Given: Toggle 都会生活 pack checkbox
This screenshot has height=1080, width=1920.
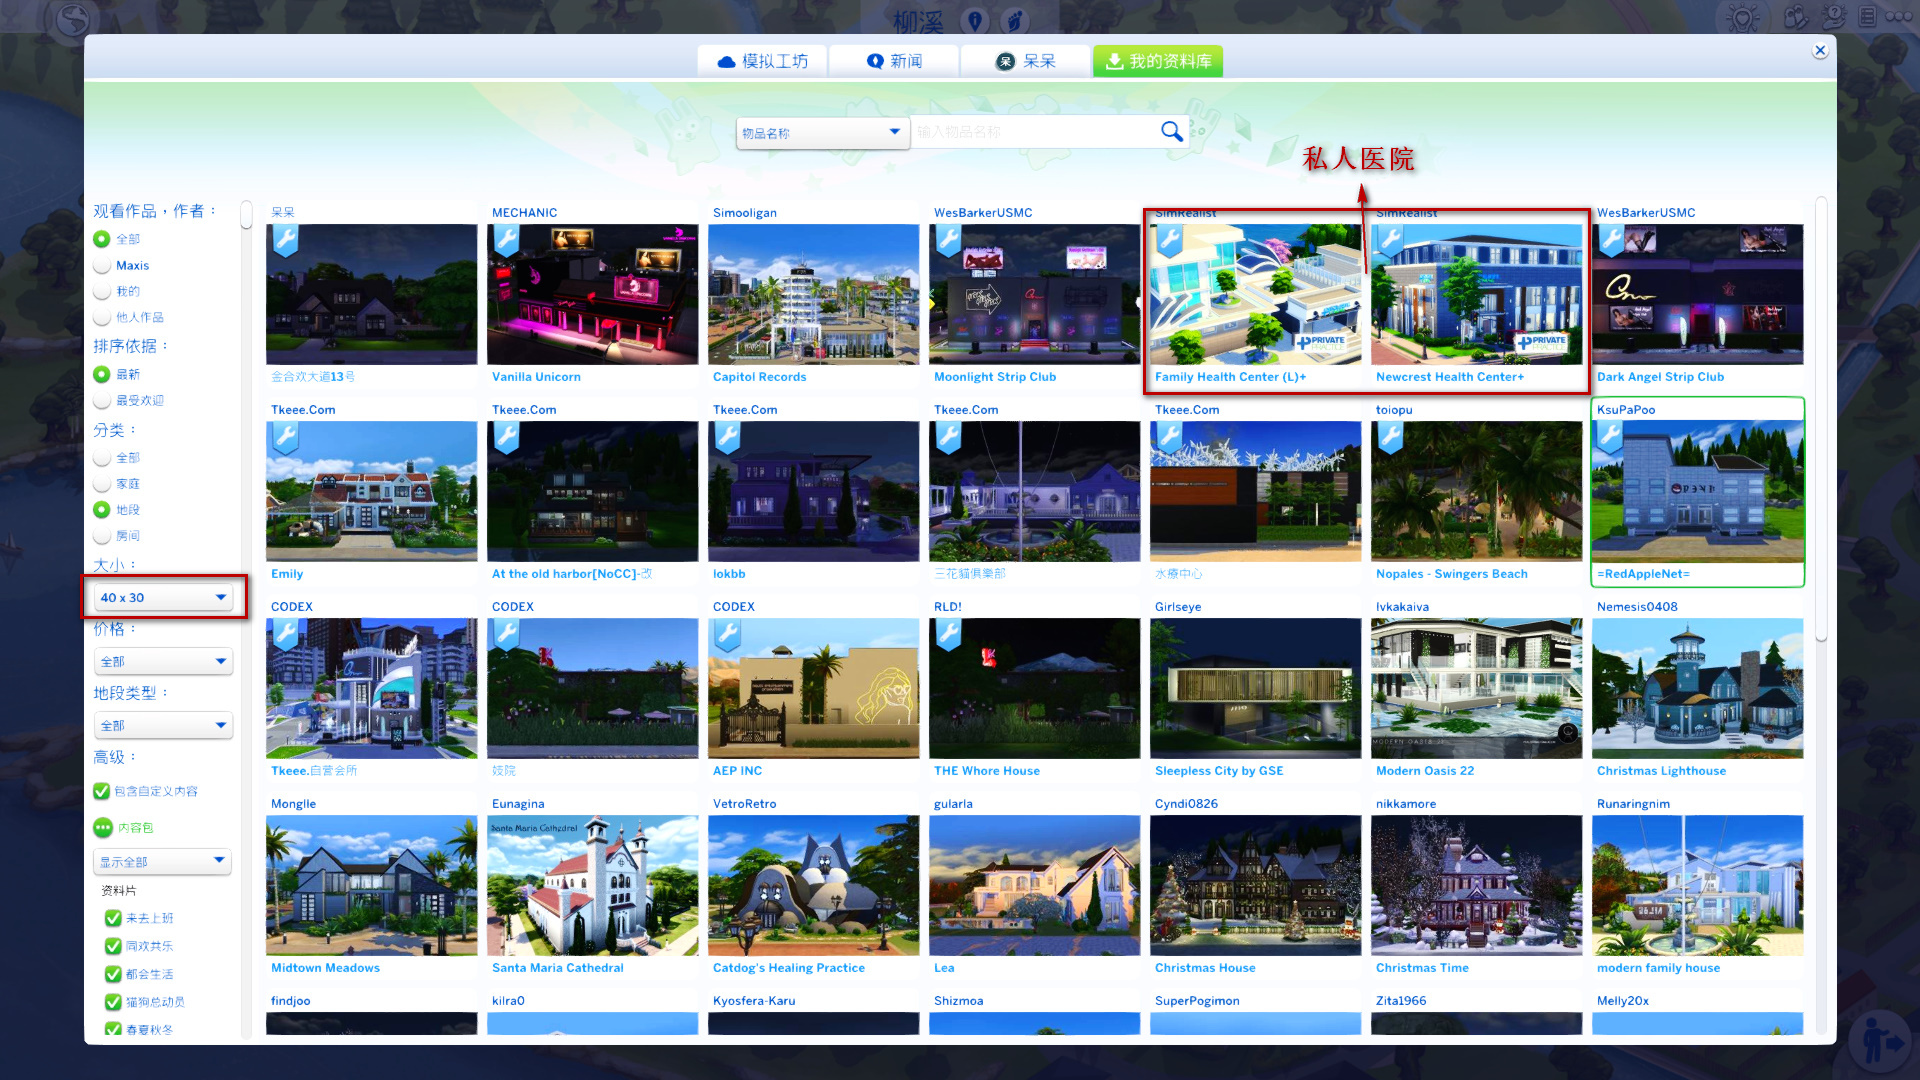Looking at the screenshot, I should click(113, 974).
